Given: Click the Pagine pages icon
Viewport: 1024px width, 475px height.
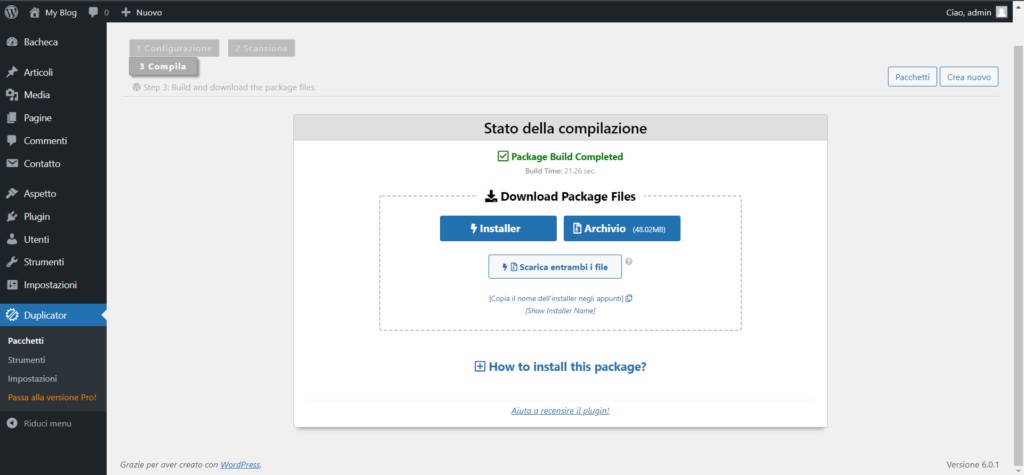Looking at the screenshot, I should click(x=12, y=118).
